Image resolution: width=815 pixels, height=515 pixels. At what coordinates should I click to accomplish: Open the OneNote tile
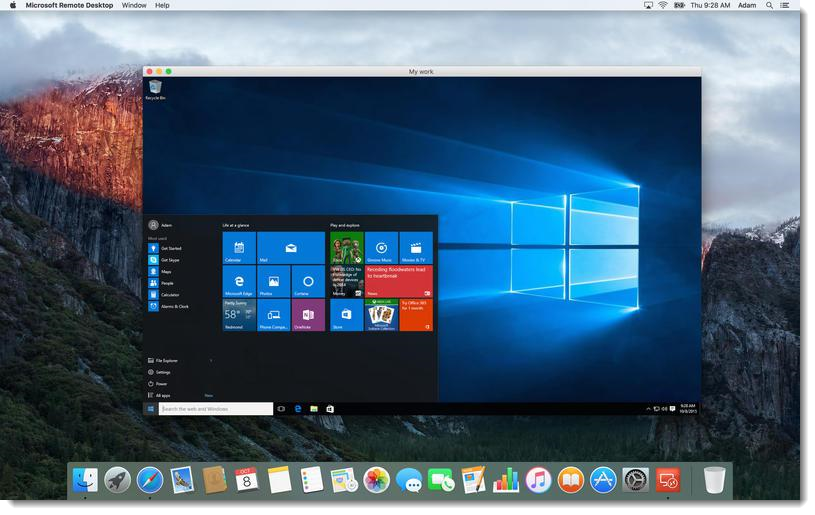309,315
